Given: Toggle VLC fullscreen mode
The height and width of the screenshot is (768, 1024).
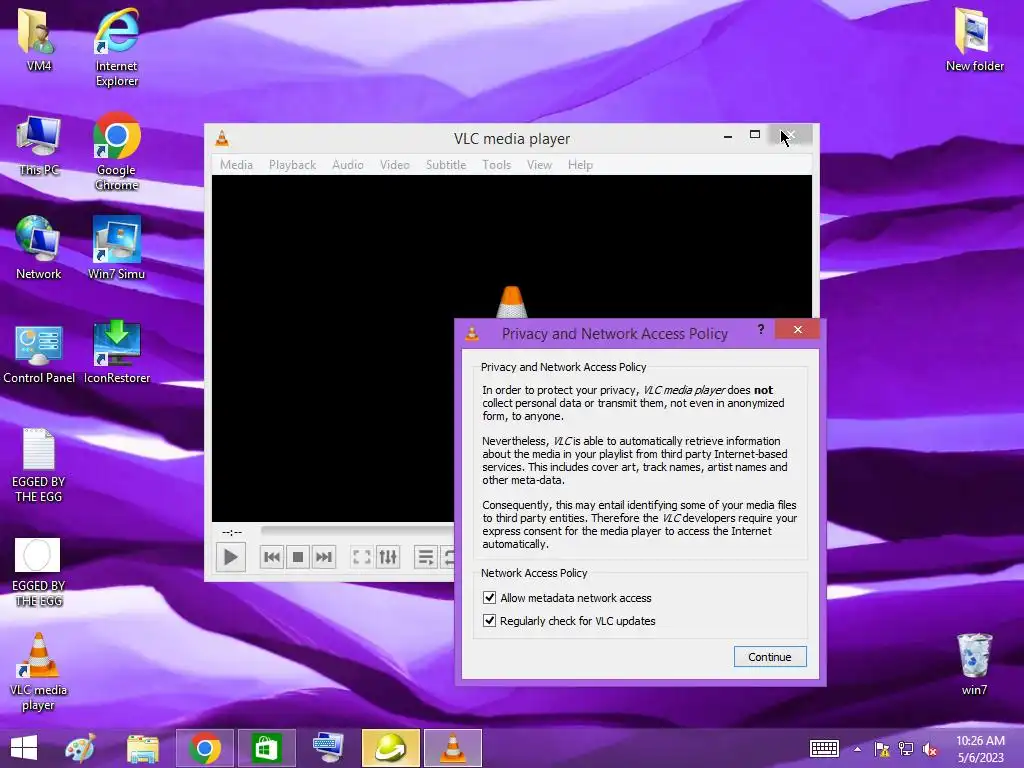Looking at the screenshot, I should pos(361,557).
